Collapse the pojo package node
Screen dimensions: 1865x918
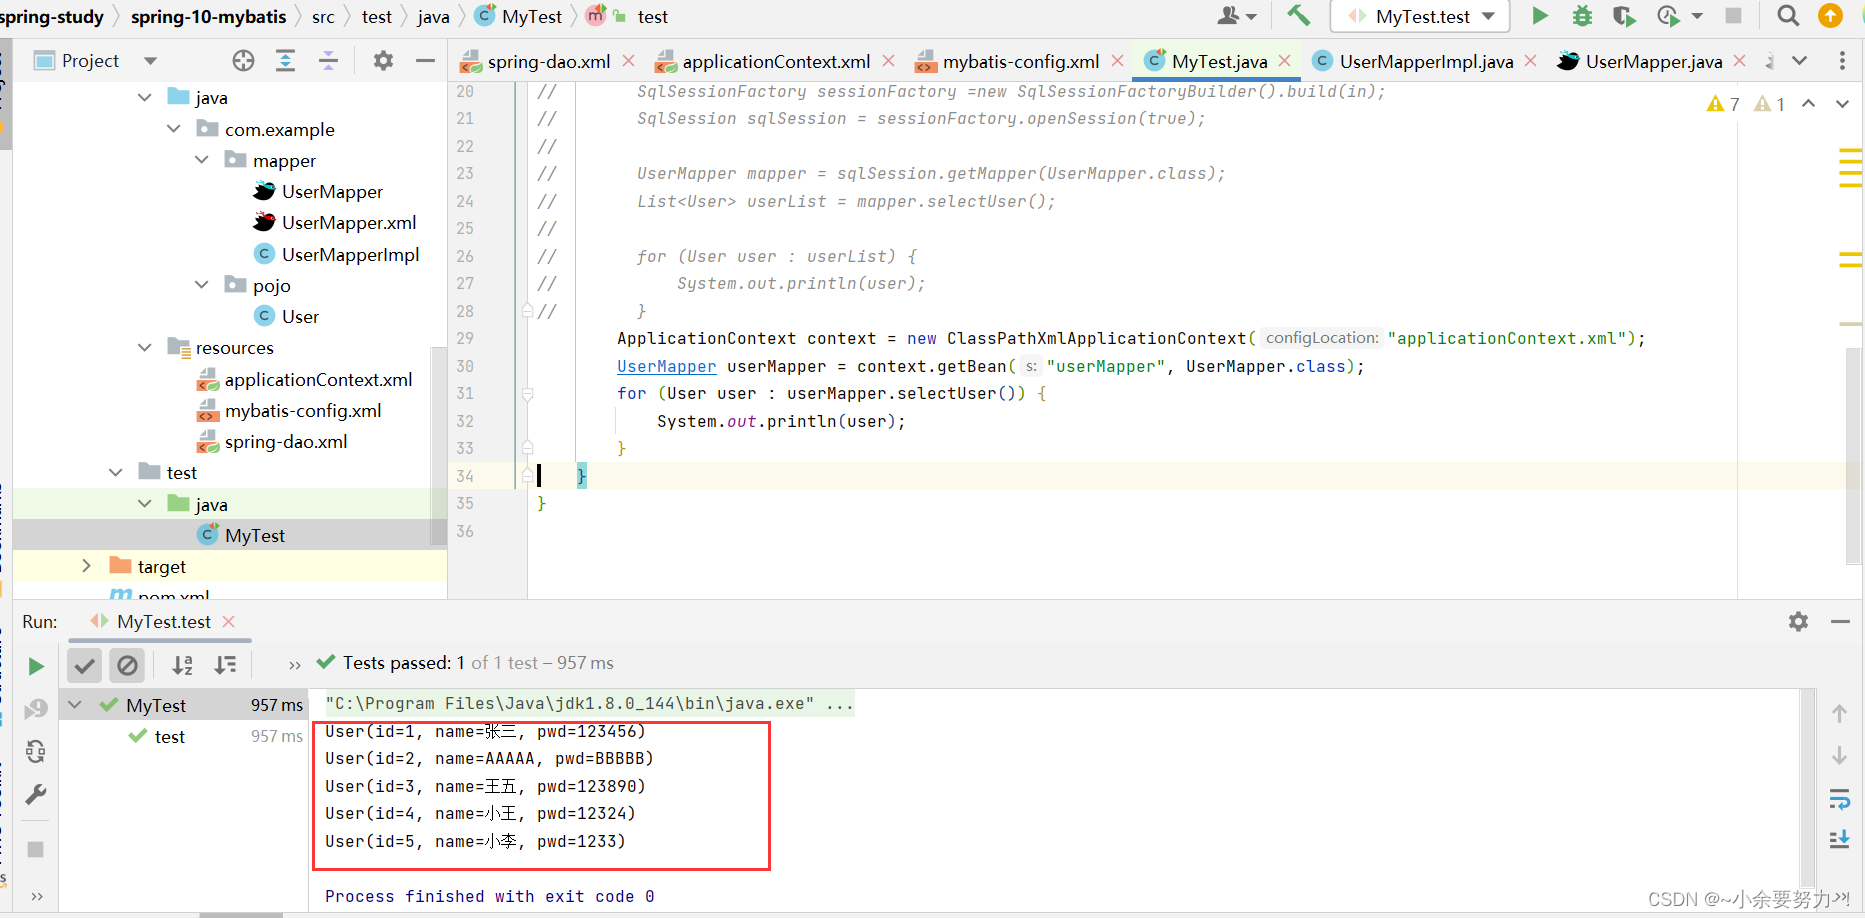click(x=202, y=285)
